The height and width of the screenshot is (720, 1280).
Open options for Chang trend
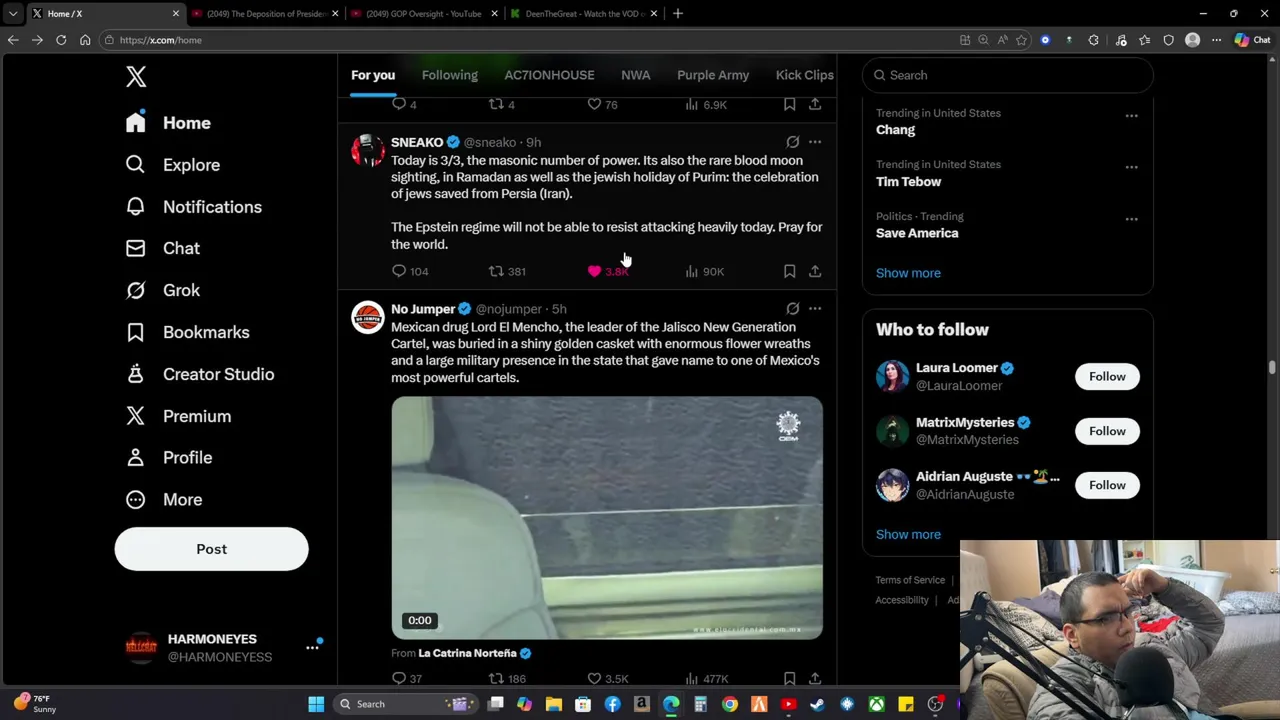click(x=1131, y=116)
